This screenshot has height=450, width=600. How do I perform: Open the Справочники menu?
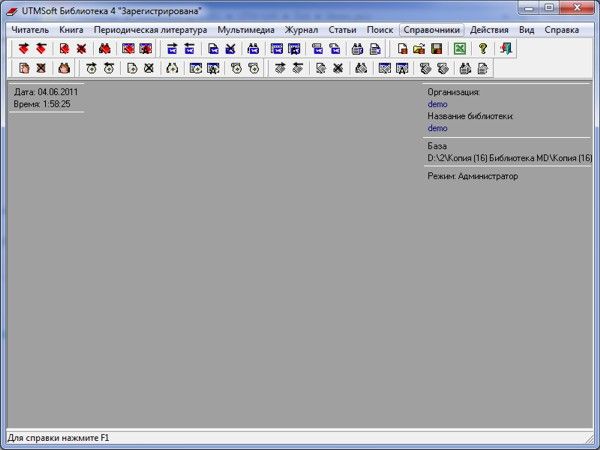pos(432,30)
